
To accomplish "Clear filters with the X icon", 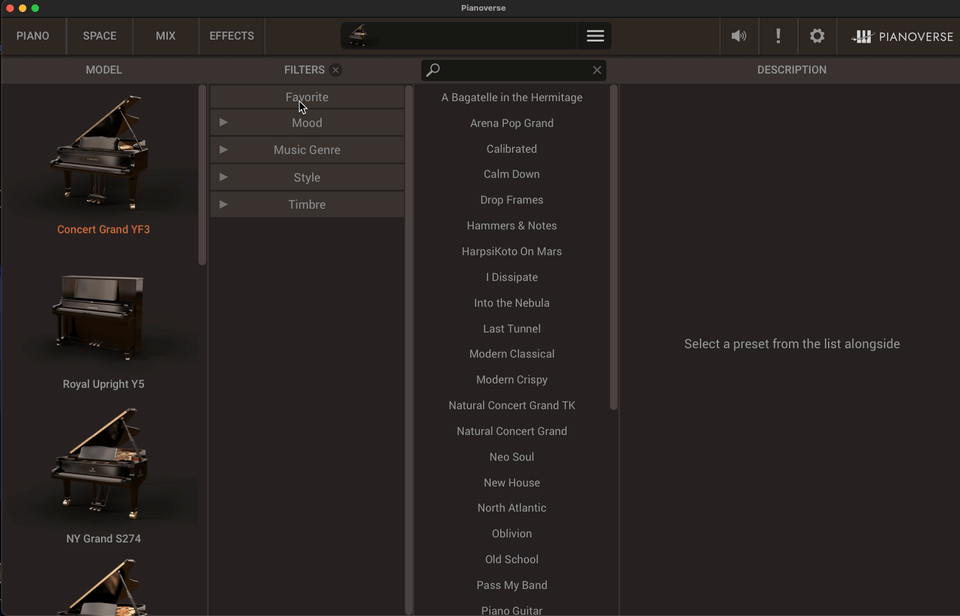I will (x=336, y=70).
